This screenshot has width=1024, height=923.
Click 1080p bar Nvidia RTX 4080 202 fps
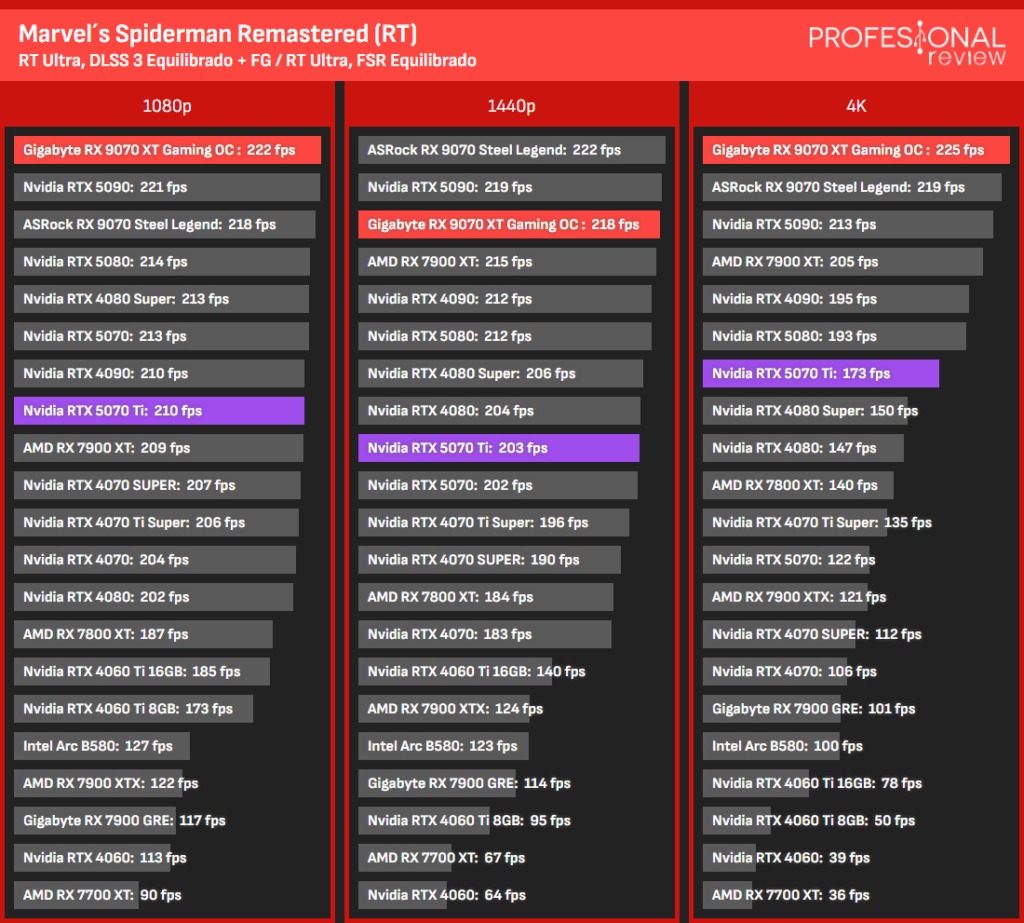tap(153, 597)
